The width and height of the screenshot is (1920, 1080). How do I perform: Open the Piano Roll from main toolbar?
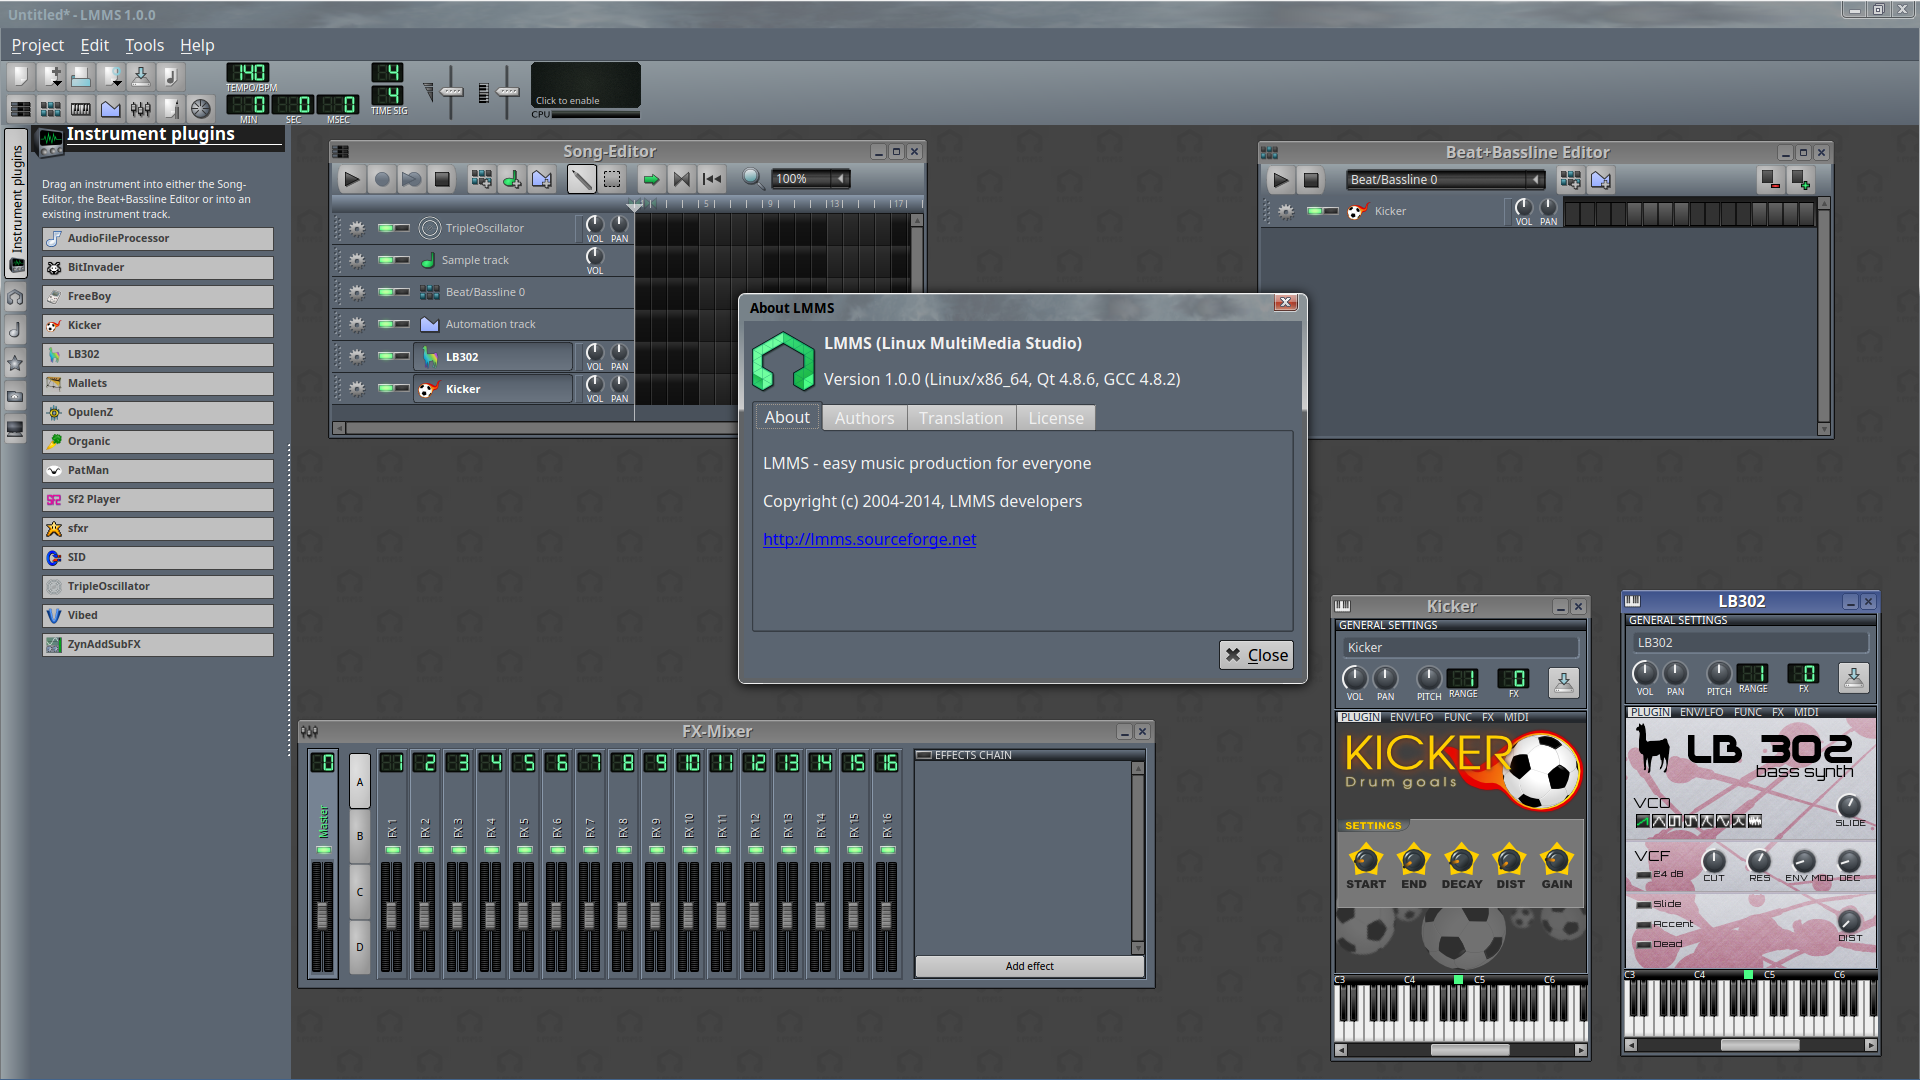pyautogui.click(x=81, y=109)
